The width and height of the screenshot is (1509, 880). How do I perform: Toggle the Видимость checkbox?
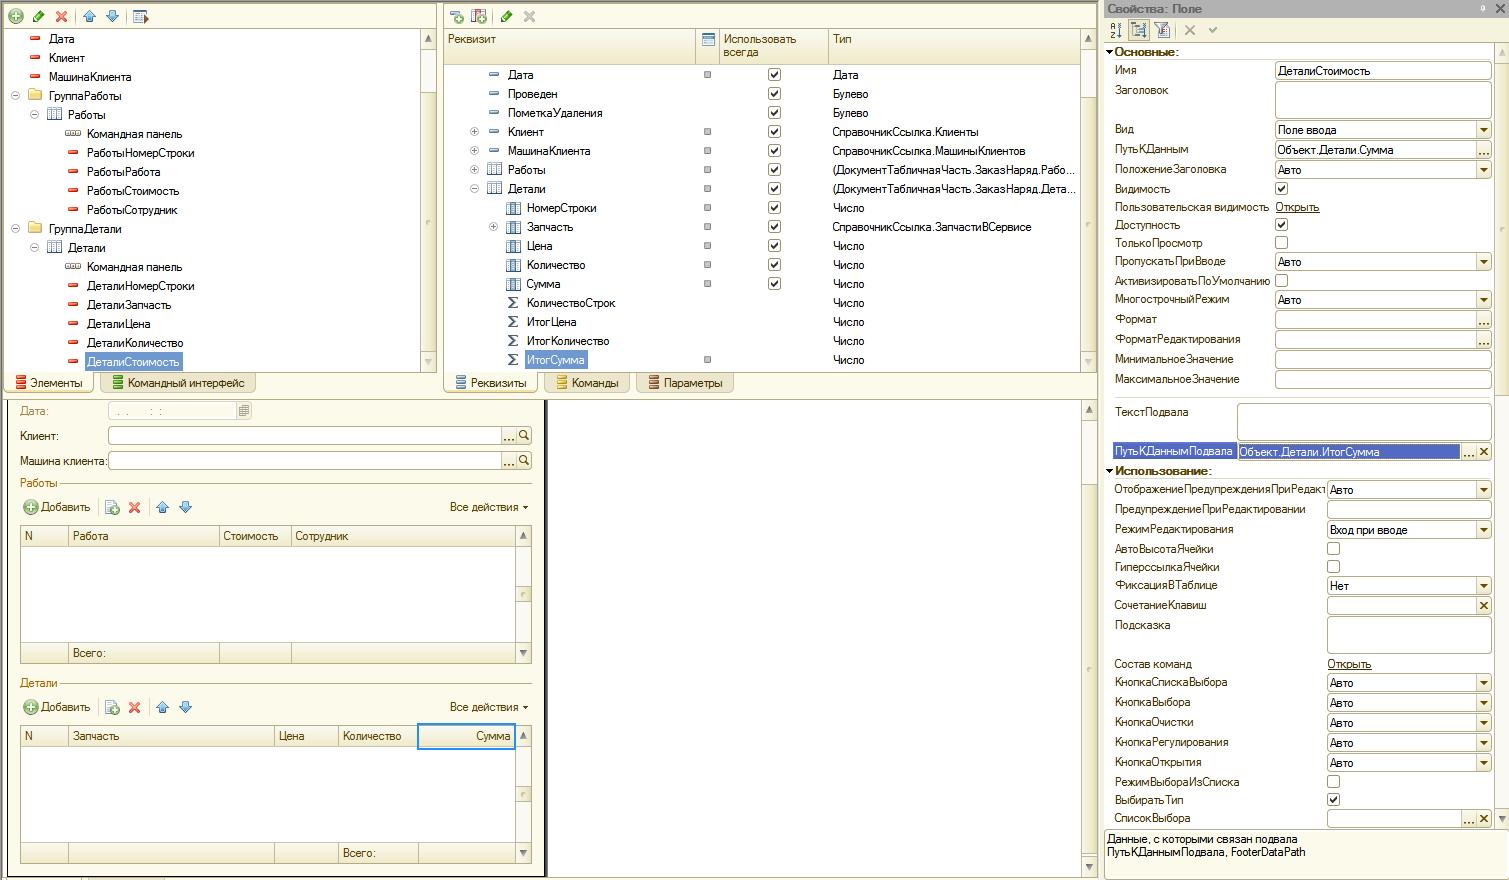pos(1281,188)
